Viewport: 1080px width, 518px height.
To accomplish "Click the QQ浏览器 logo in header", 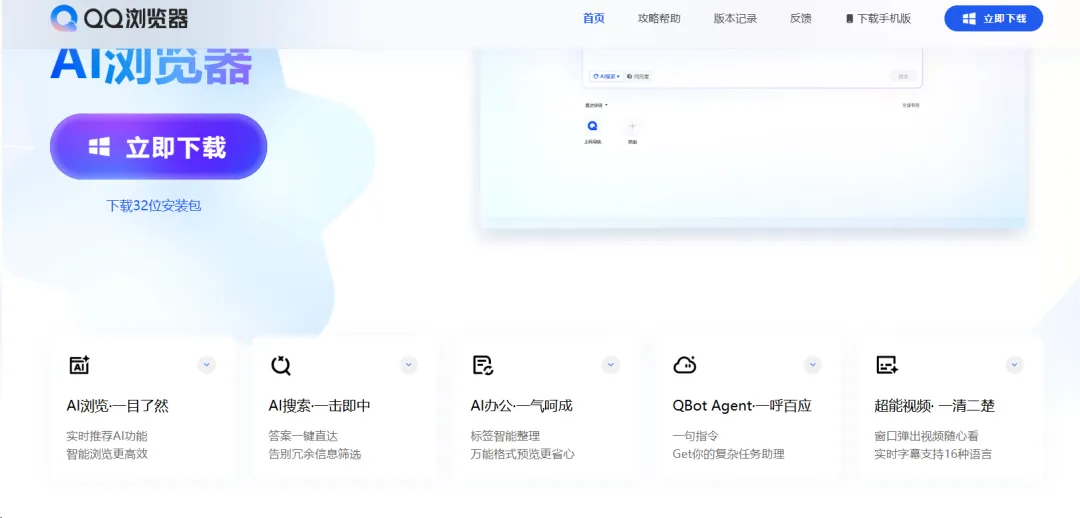I will (x=119, y=18).
